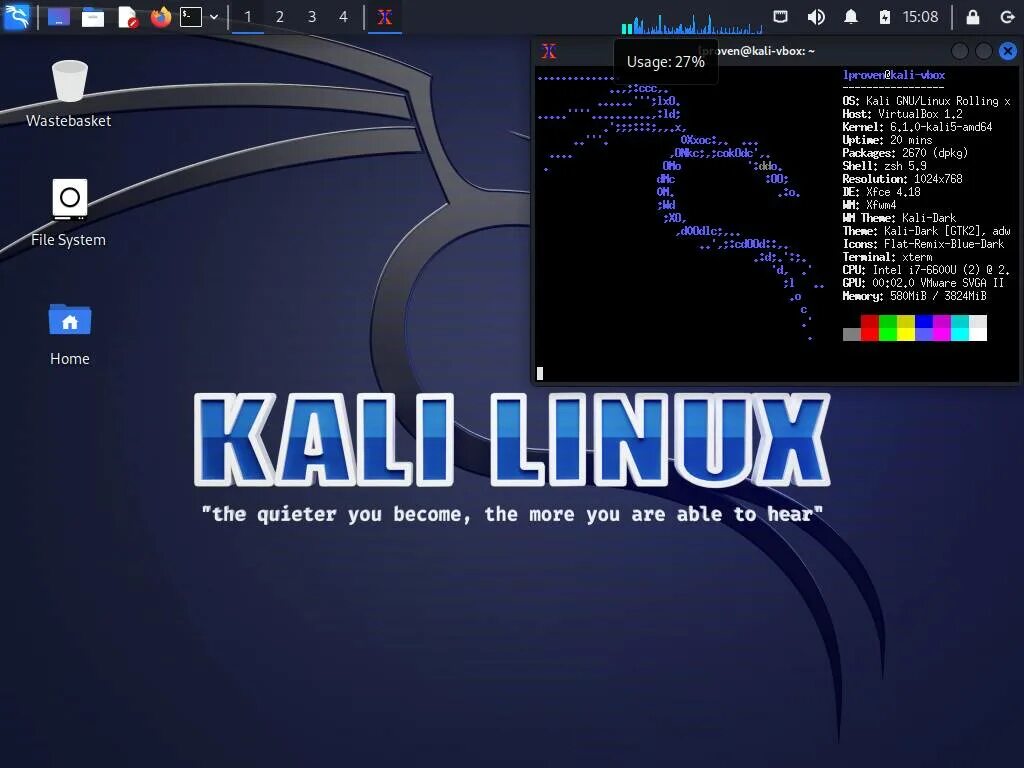
Task: Expand the terminal launcher dropdown arrow
Action: point(214,17)
